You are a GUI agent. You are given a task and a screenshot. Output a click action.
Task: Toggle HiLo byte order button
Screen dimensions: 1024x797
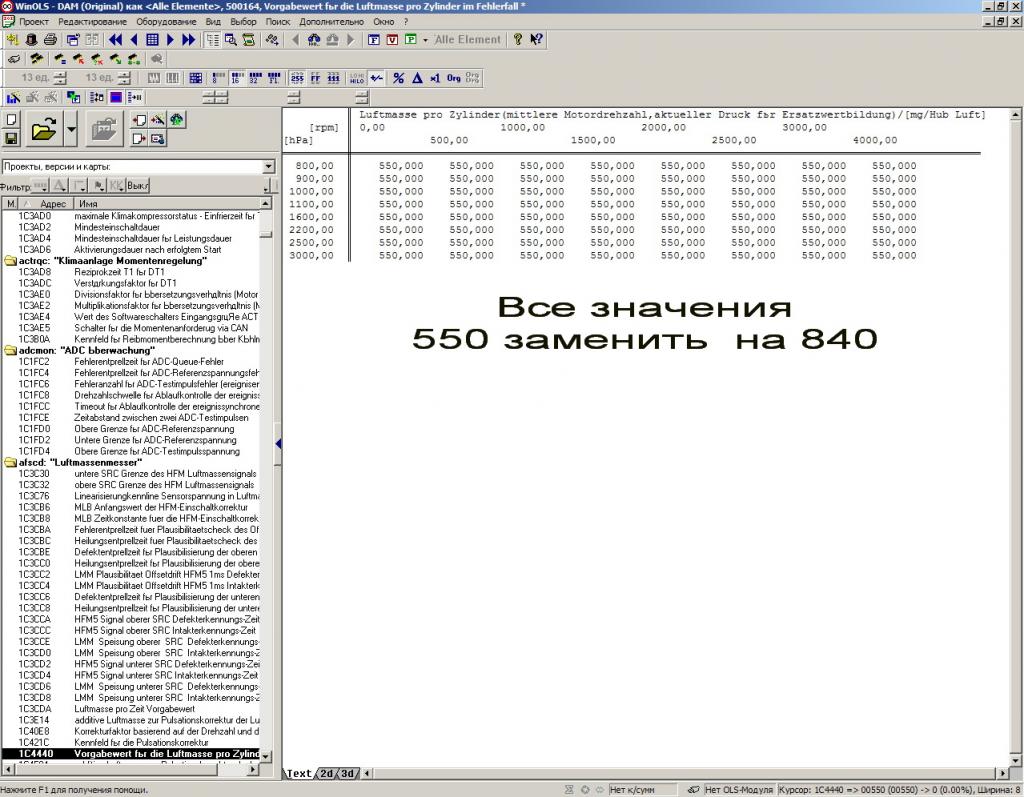point(357,78)
